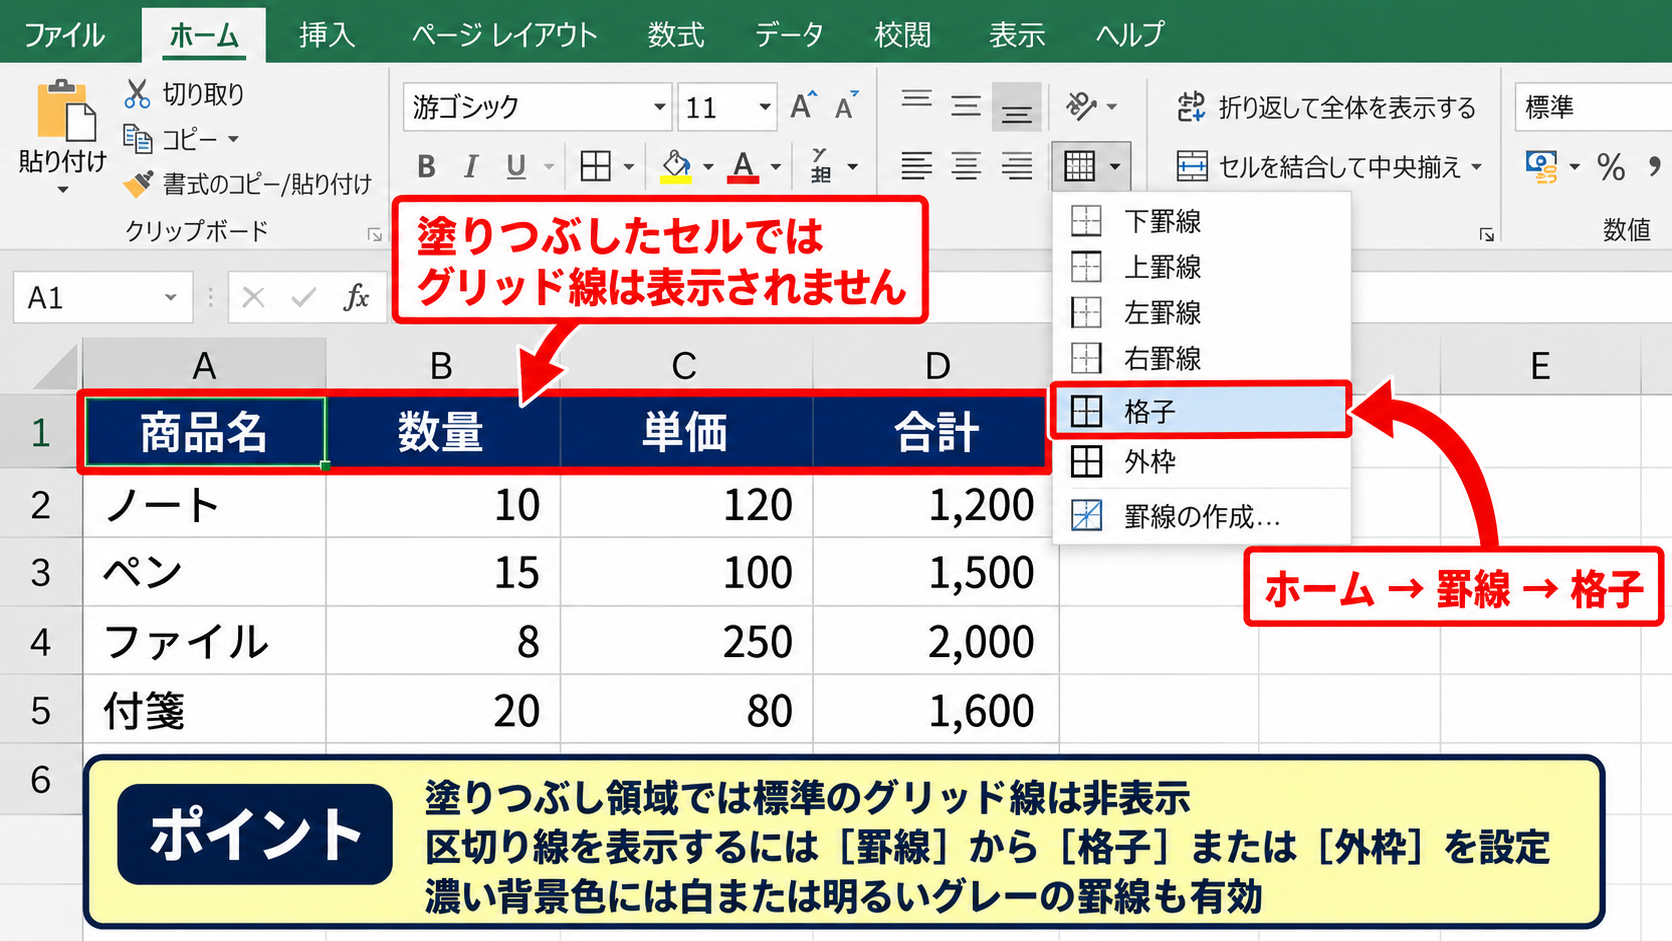
Task: Open the ファイル tab
Action: pos(64,35)
